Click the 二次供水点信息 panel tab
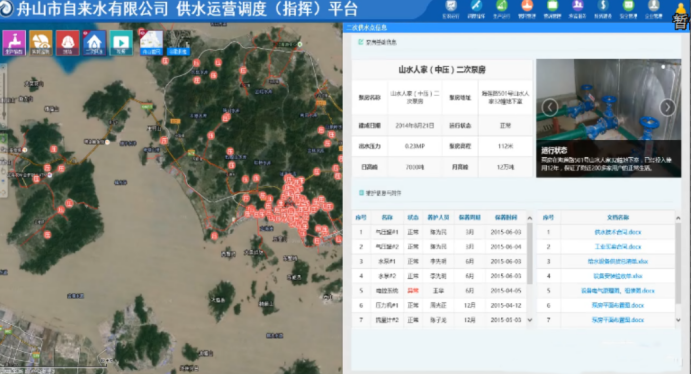This screenshot has height=374, width=692. pos(367,27)
